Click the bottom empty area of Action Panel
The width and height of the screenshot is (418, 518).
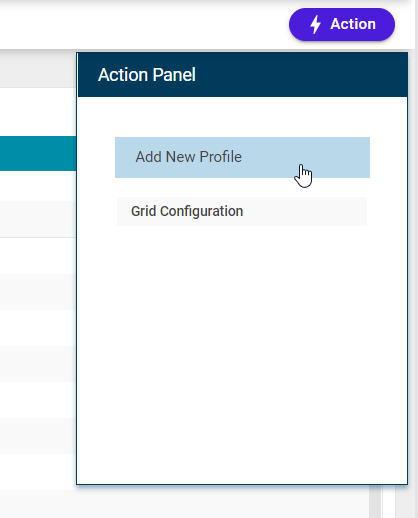pos(242,433)
